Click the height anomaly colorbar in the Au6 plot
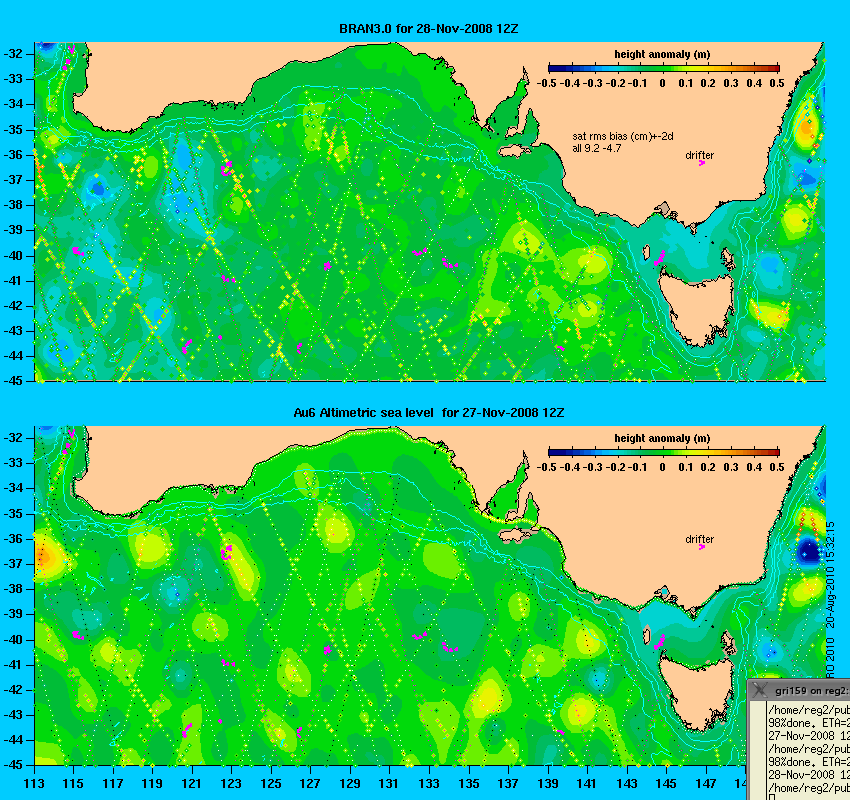 [x=664, y=452]
